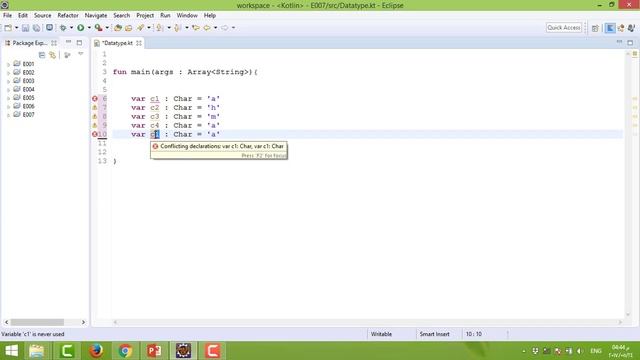Start debugging with the Debug bug icon

tap(63, 28)
